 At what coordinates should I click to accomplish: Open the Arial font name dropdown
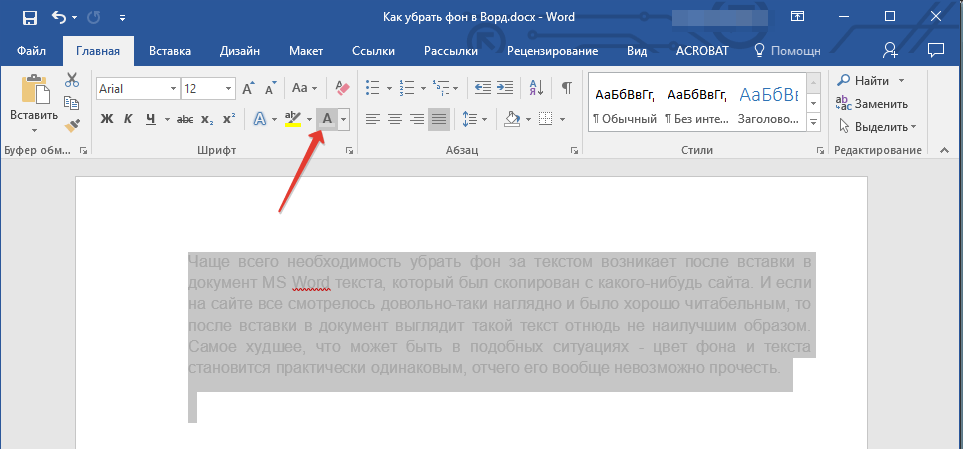173,88
